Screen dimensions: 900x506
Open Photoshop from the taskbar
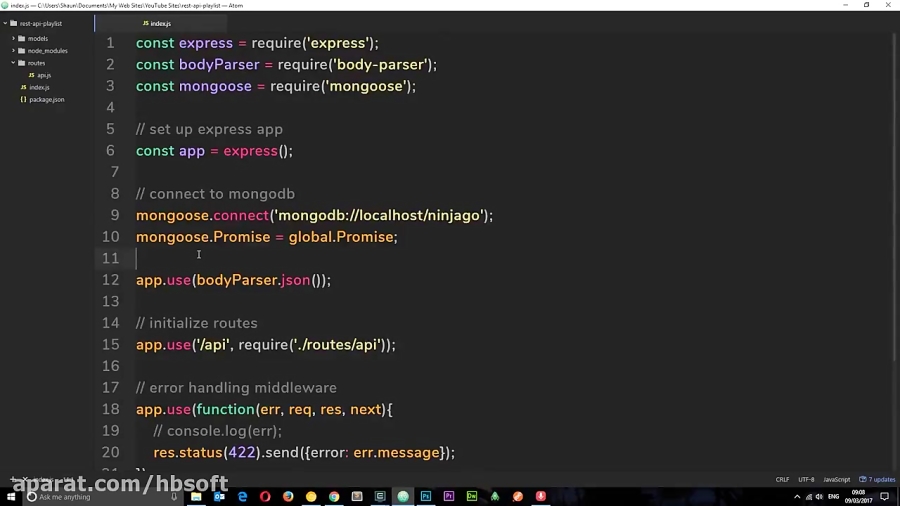[x=426, y=497]
